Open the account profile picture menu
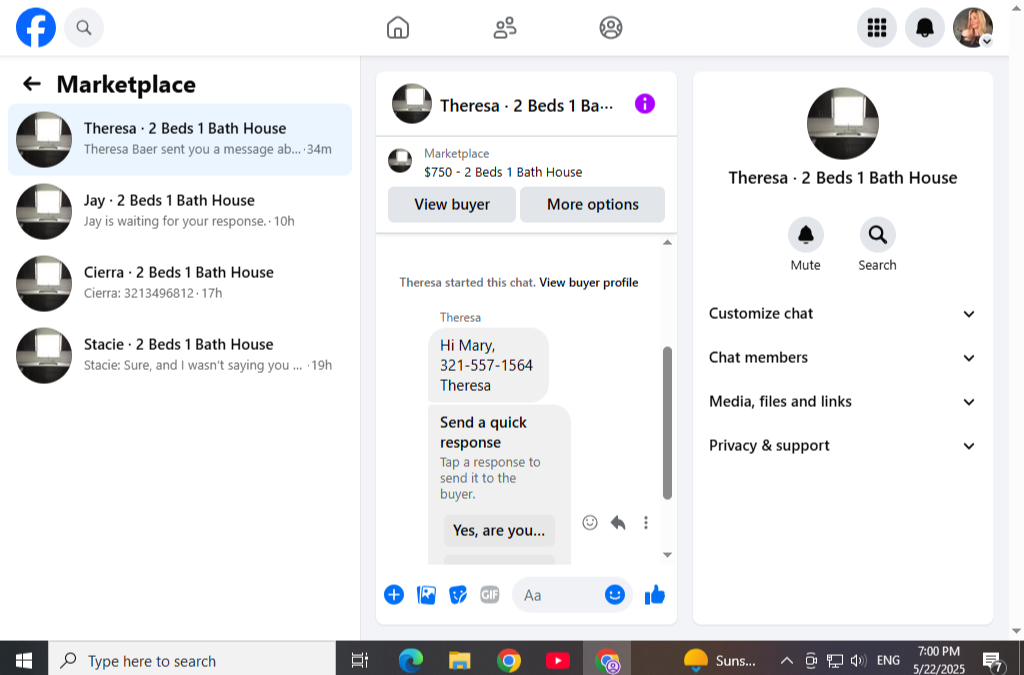Screen dimensions: 1024x675 (x=973, y=27)
